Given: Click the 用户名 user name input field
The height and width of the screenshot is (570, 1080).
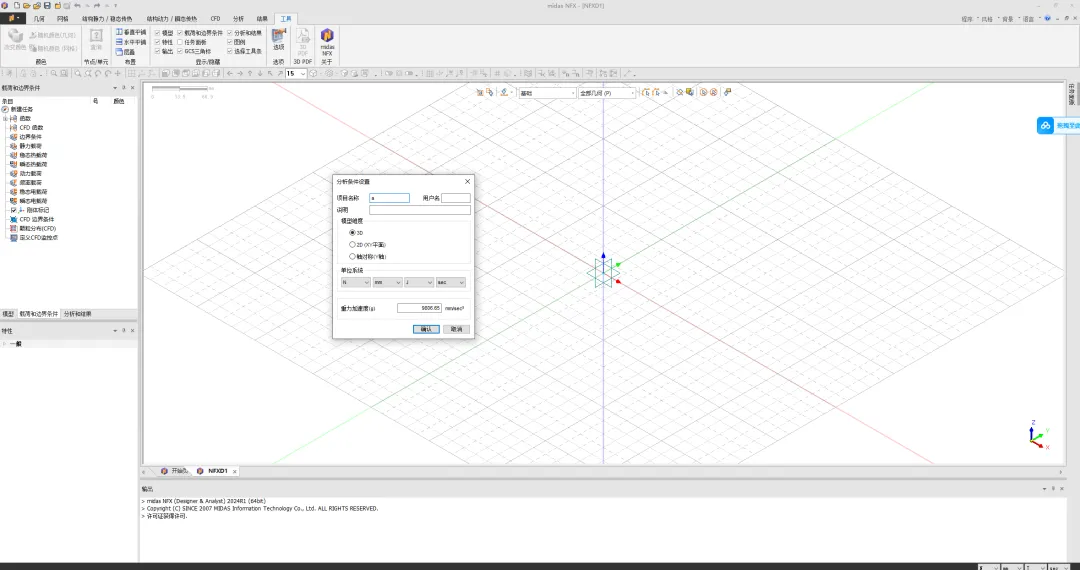Looking at the screenshot, I should pos(456,198).
